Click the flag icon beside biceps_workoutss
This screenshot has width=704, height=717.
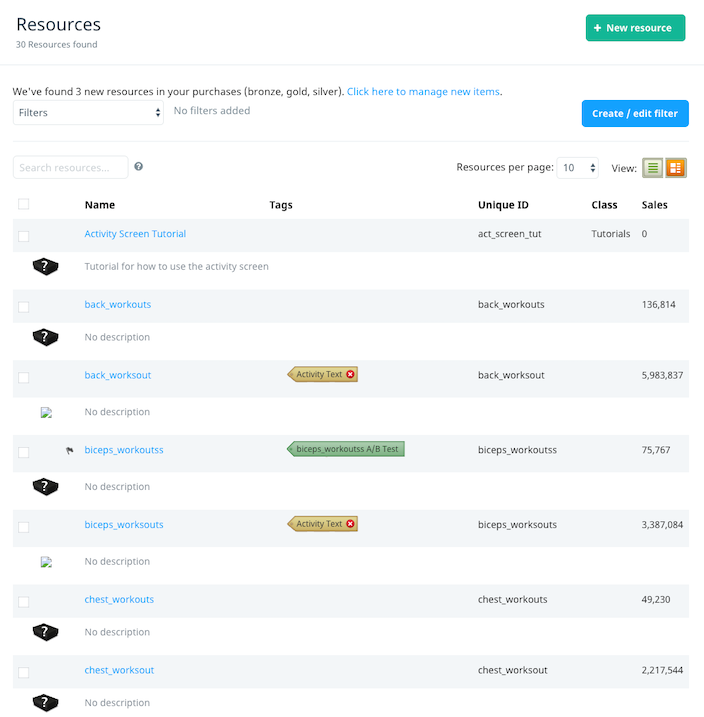(x=69, y=450)
